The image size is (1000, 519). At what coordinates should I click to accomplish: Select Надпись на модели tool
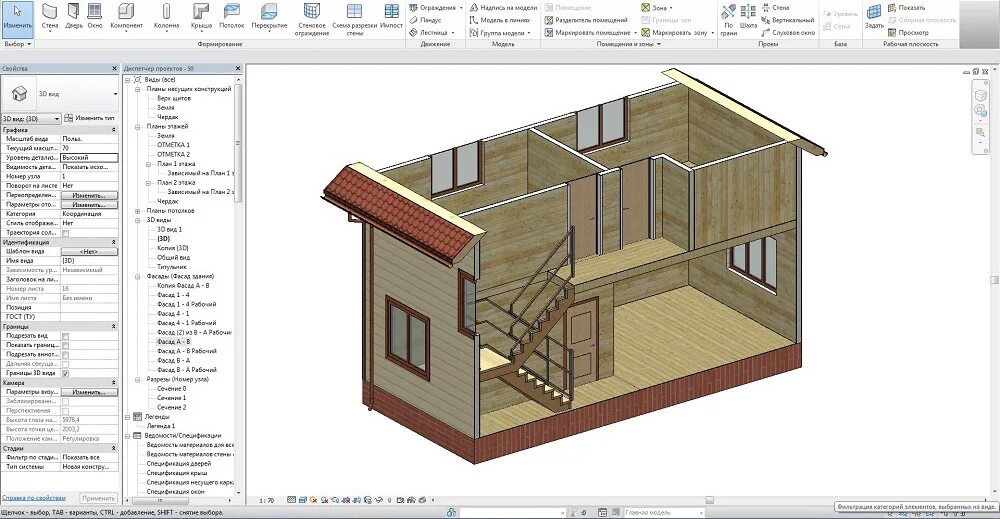coord(503,8)
